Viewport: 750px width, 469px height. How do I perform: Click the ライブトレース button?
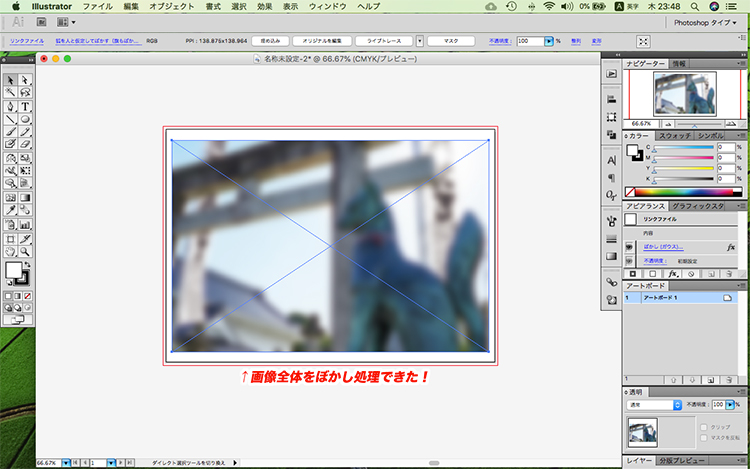pyautogui.click(x=384, y=41)
